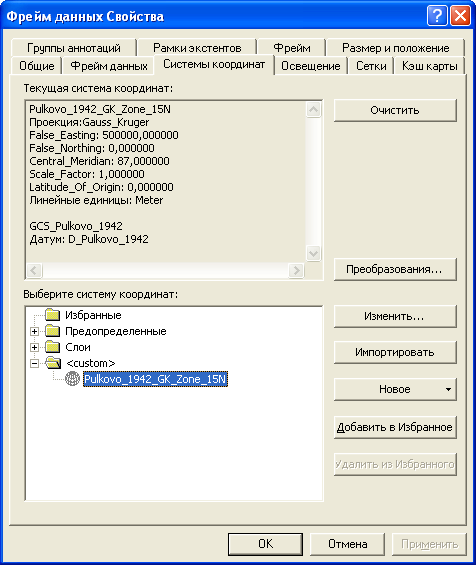Screen dimensions: 476x565
Task: Click the globe icon beside Pulkovo_1942_GK_Zone_15N
Action: pyautogui.click(x=72, y=379)
